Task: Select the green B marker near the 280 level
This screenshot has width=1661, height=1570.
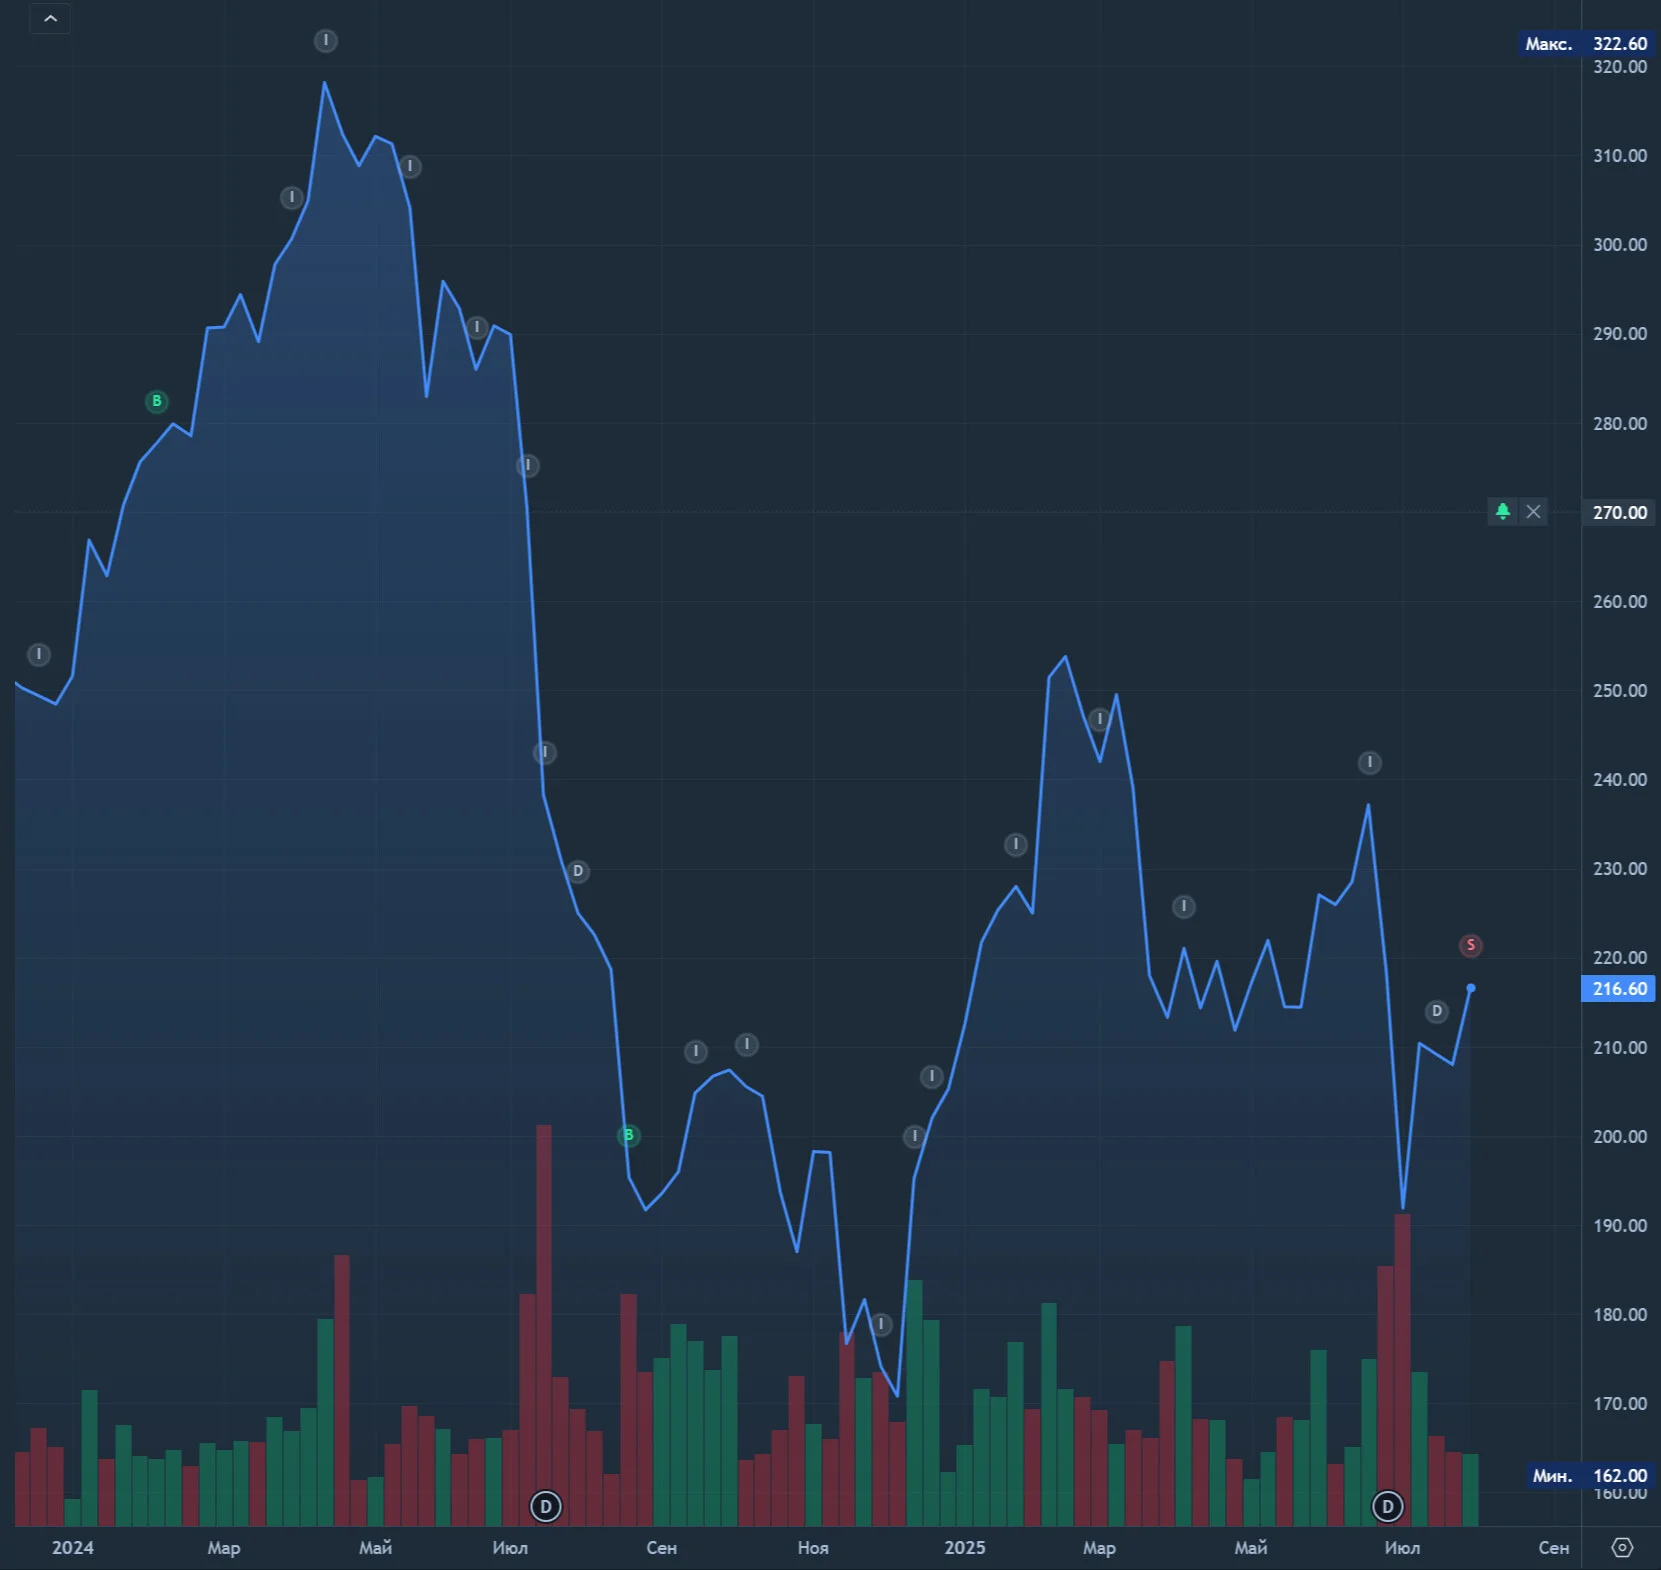Action: point(157,402)
